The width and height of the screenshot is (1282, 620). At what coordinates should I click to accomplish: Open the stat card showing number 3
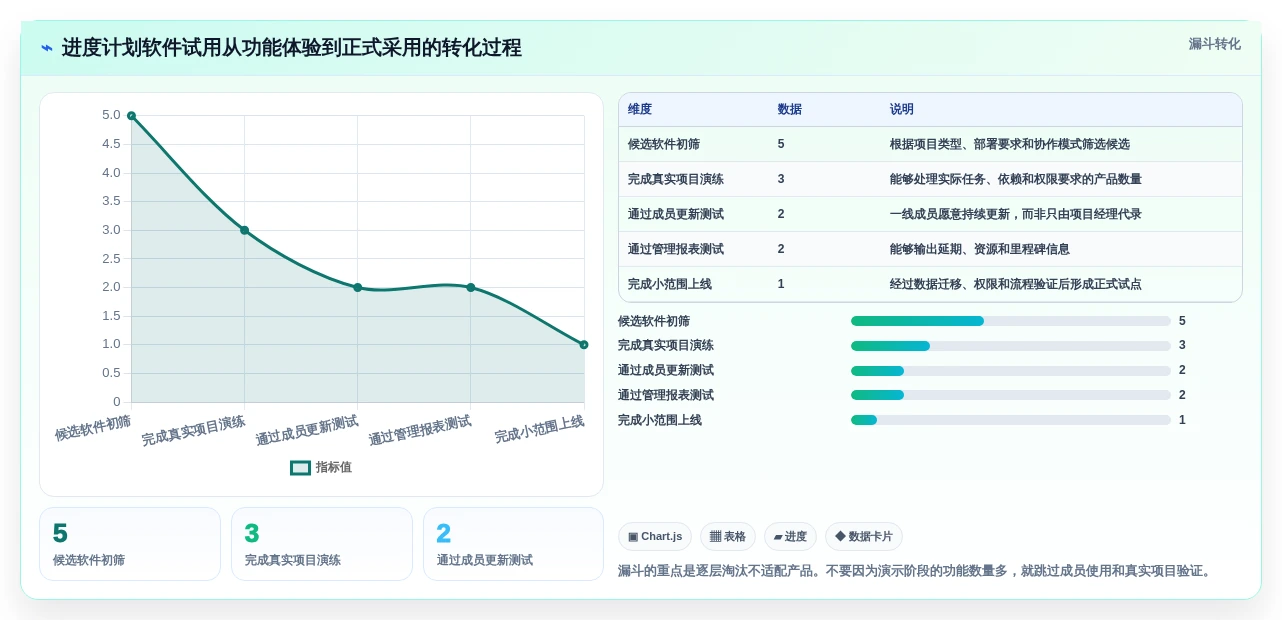click(322, 544)
